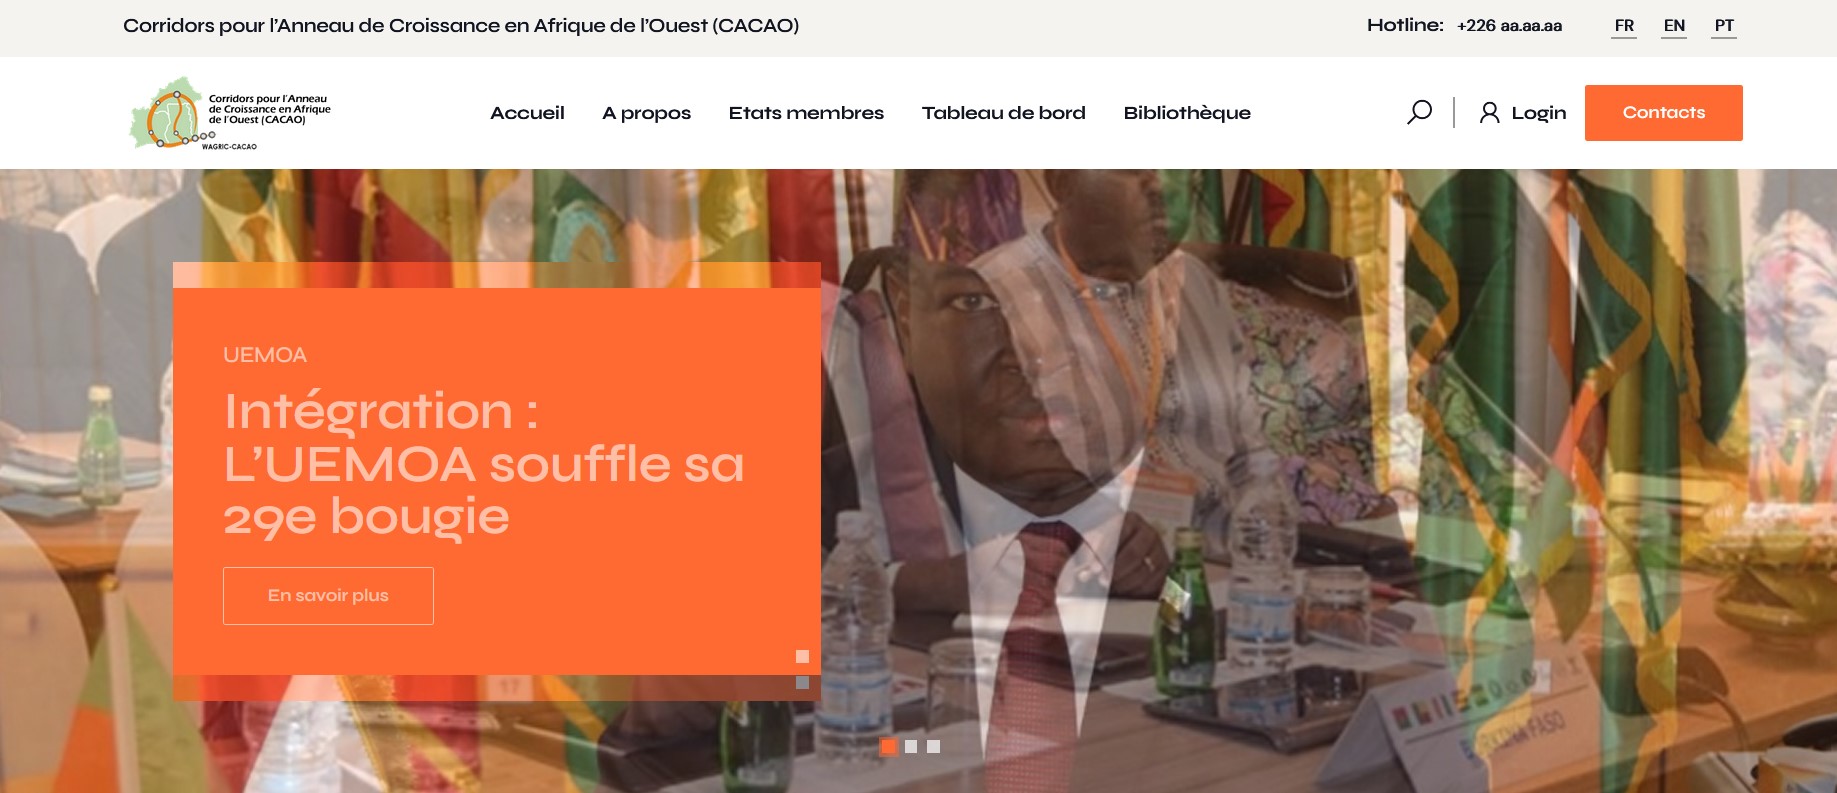Switch language to EN
The image size is (1837, 793).
(x=1674, y=26)
